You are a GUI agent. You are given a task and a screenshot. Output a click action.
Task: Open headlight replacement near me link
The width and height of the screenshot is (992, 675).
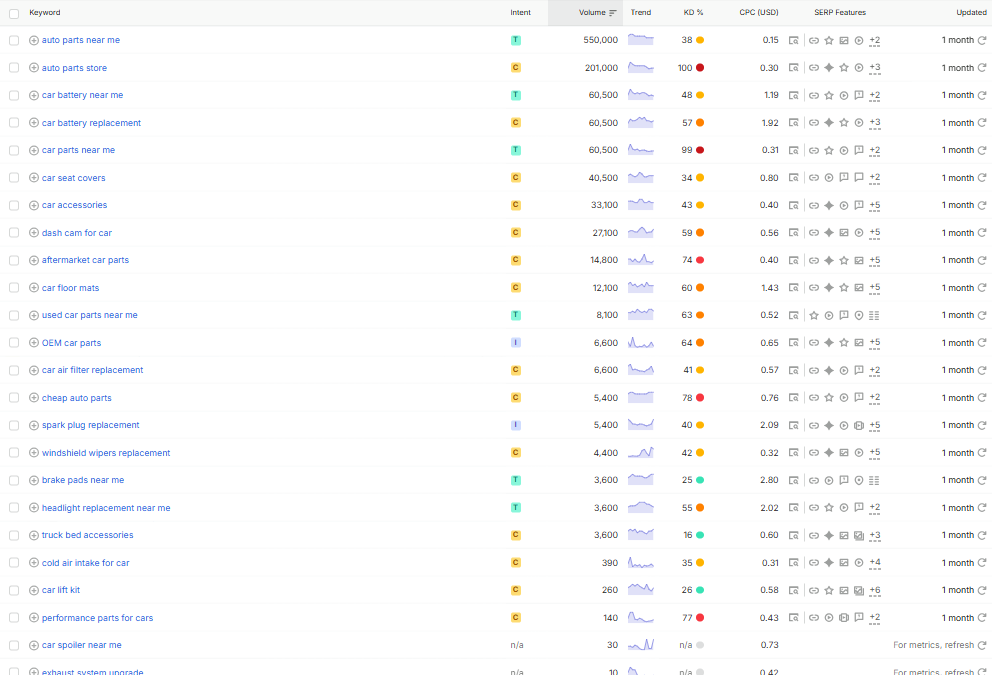coord(106,508)
